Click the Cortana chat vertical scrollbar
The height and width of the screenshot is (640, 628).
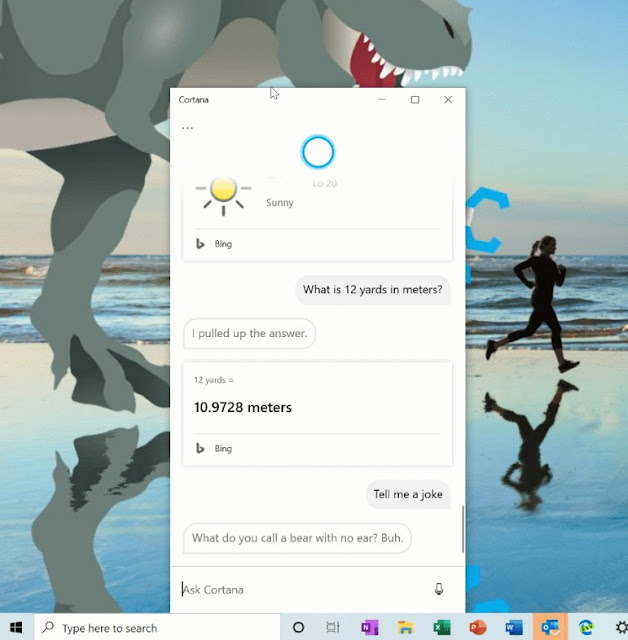tap(463, 529)
